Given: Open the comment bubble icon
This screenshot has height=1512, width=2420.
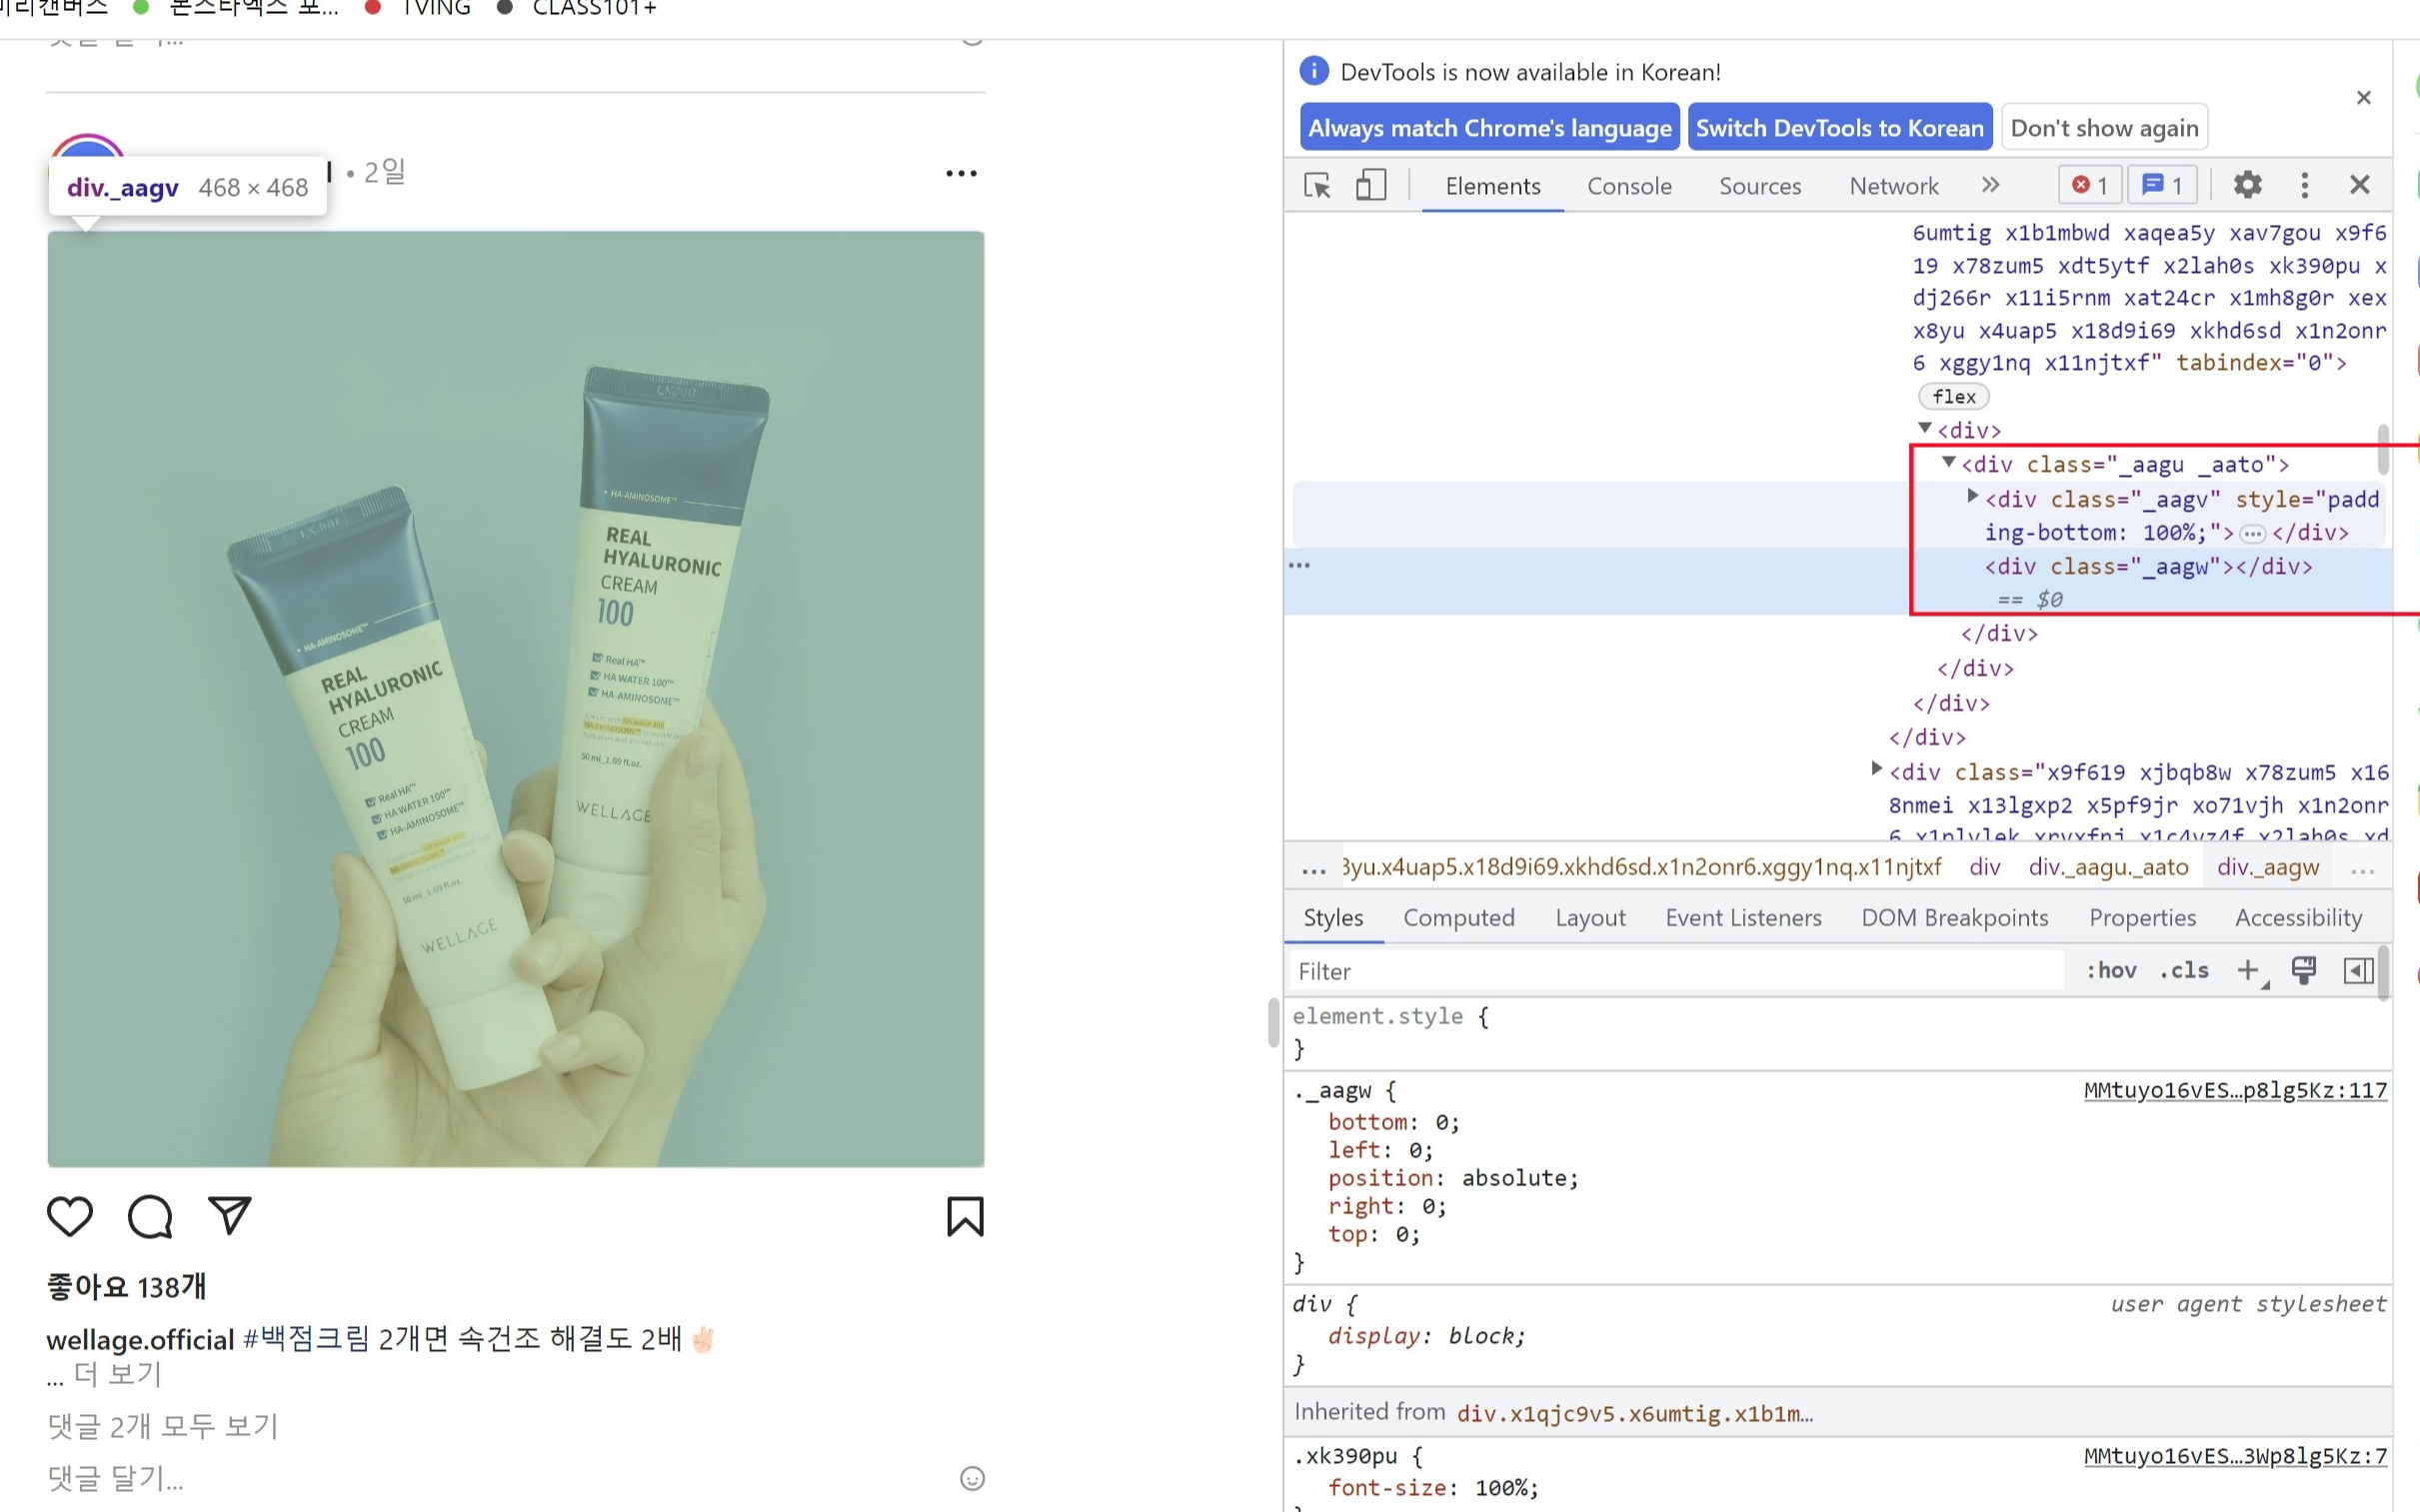Looking at the screenshot, I should pyautogui.click(x=150, y=1216).
